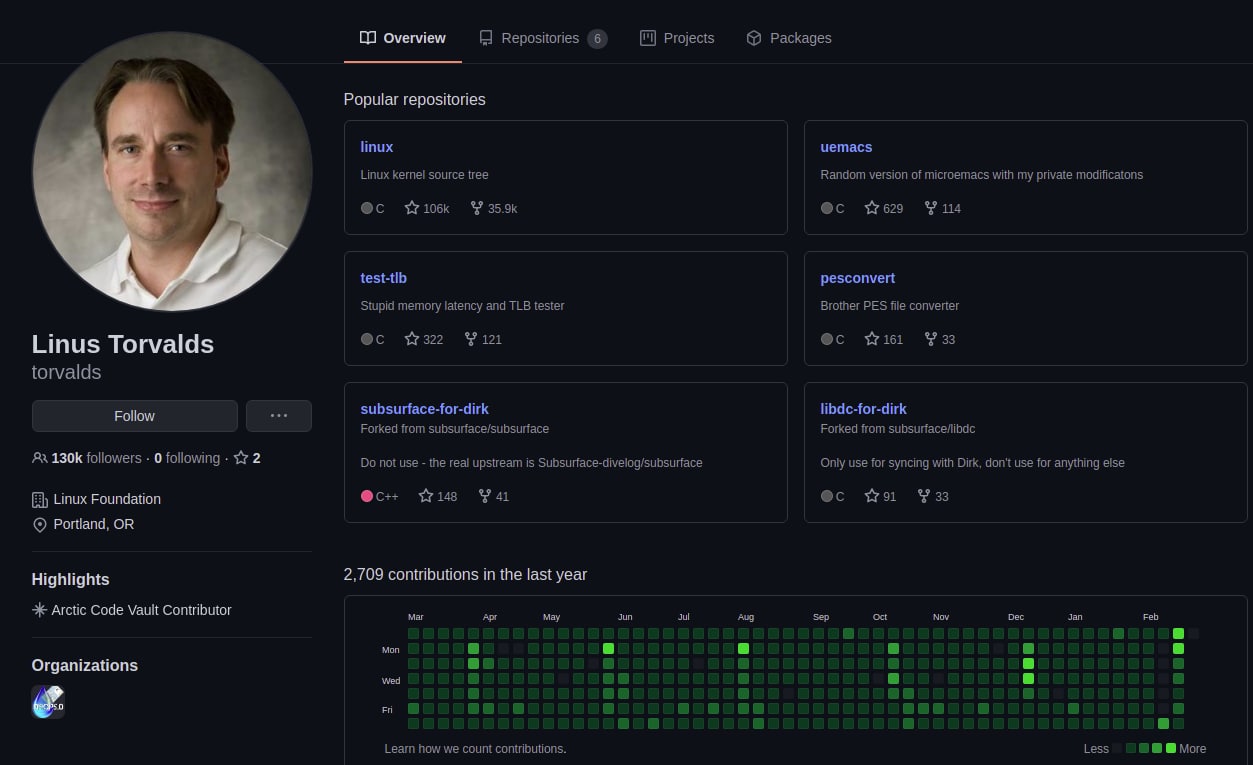This screenshot has height=765, width=1253.
Task: Click the gray C language dot for linux
Action: pyautogui.click(x=367, y=208)
